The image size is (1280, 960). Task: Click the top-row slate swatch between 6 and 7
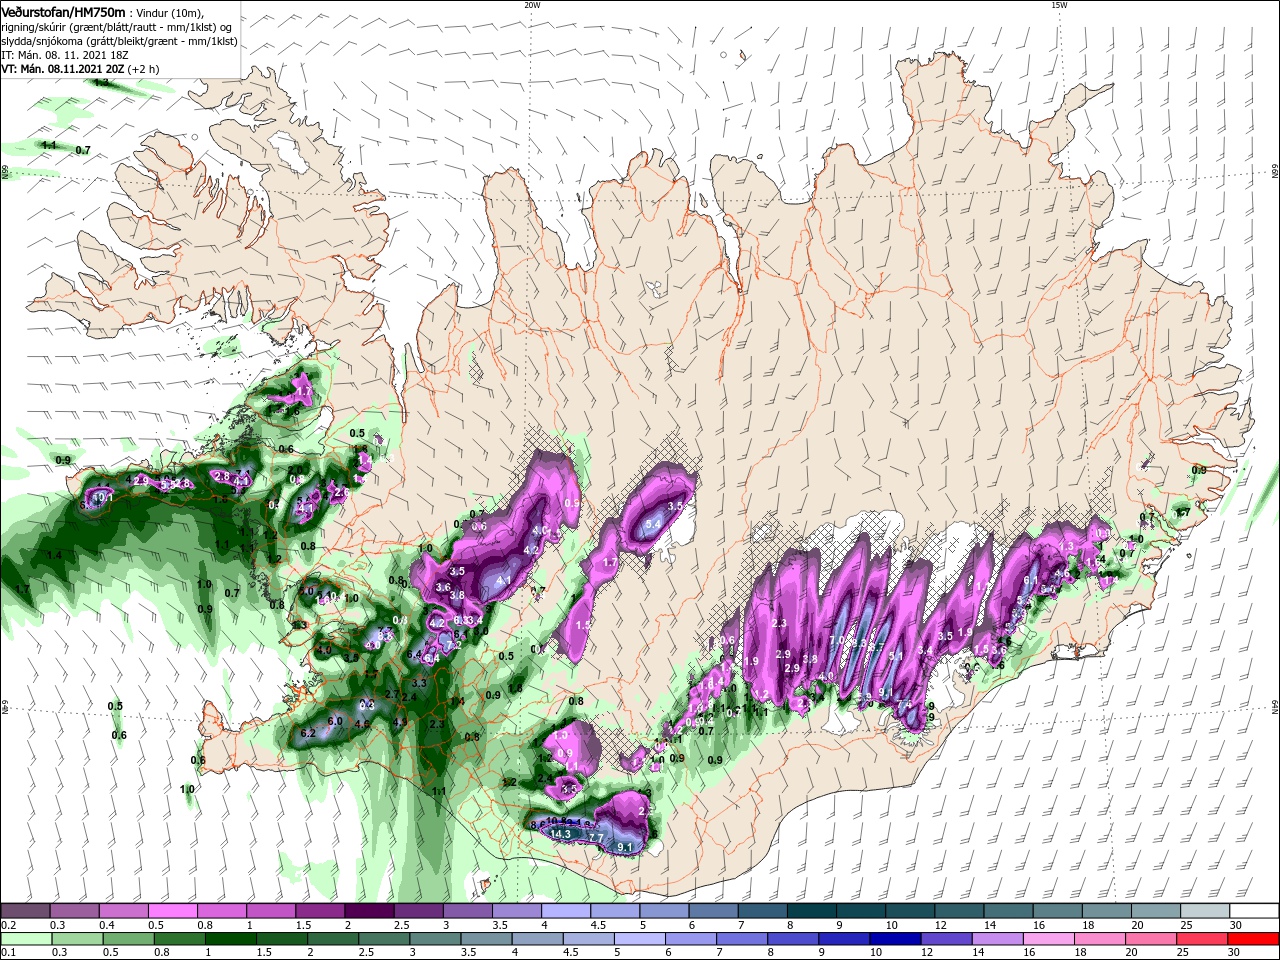coord(712,910)
